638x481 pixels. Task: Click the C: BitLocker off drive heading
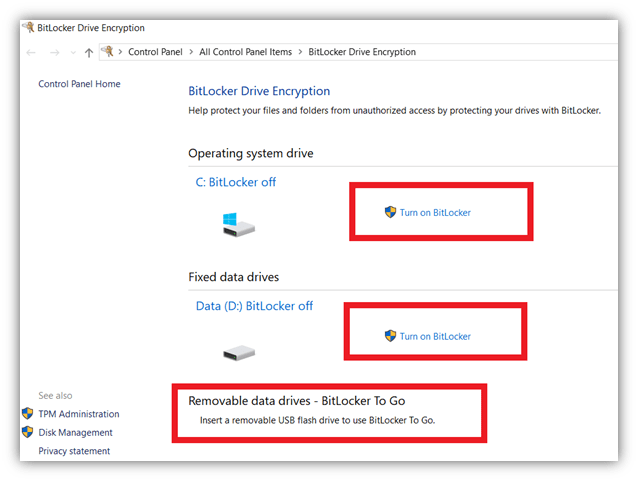coord(236,182)
